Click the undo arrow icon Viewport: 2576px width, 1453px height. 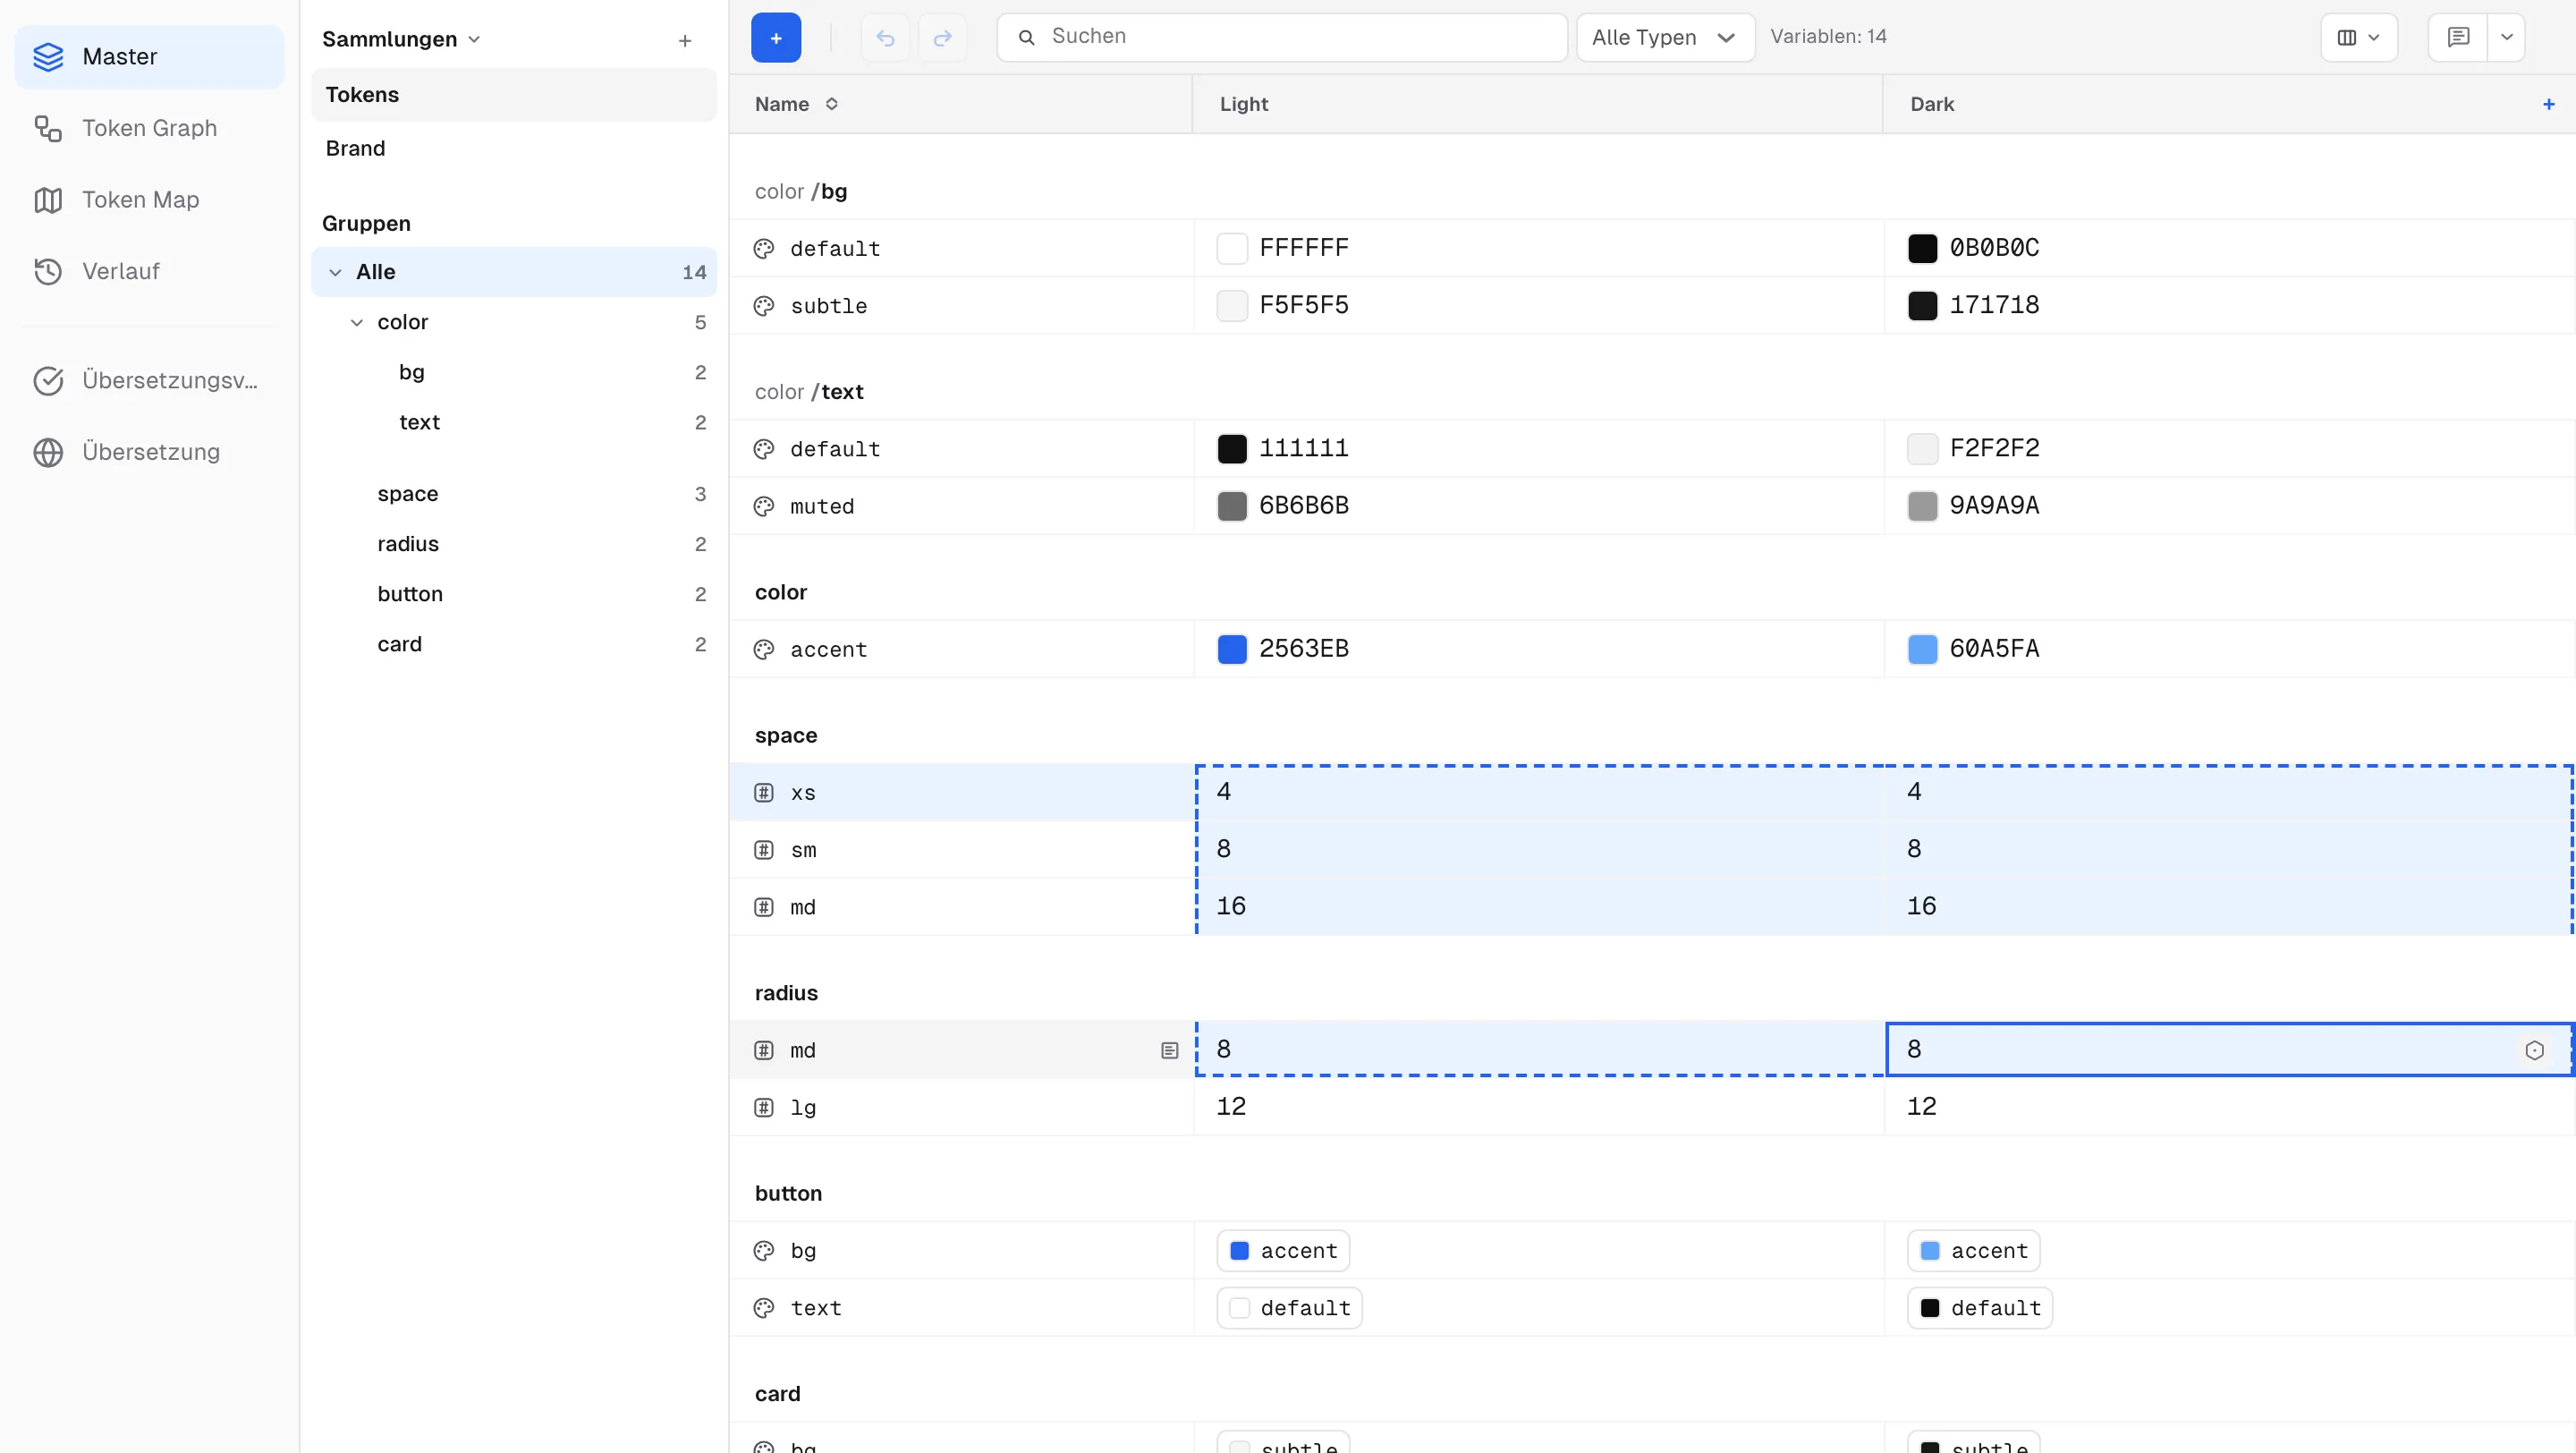(885, 38)
